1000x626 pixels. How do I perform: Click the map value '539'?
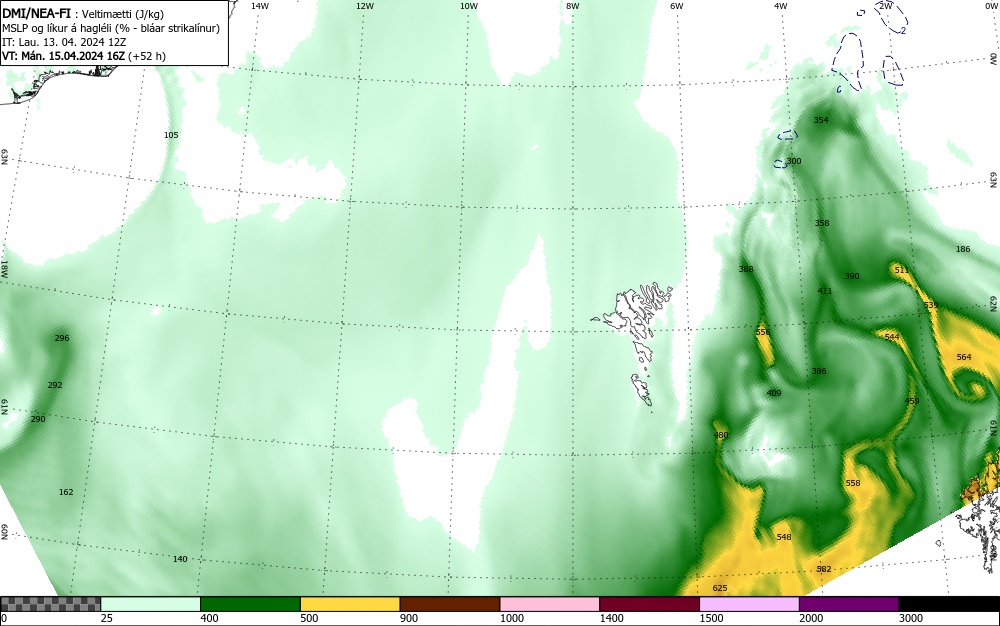pyautogui.click(x=930, y=305)
